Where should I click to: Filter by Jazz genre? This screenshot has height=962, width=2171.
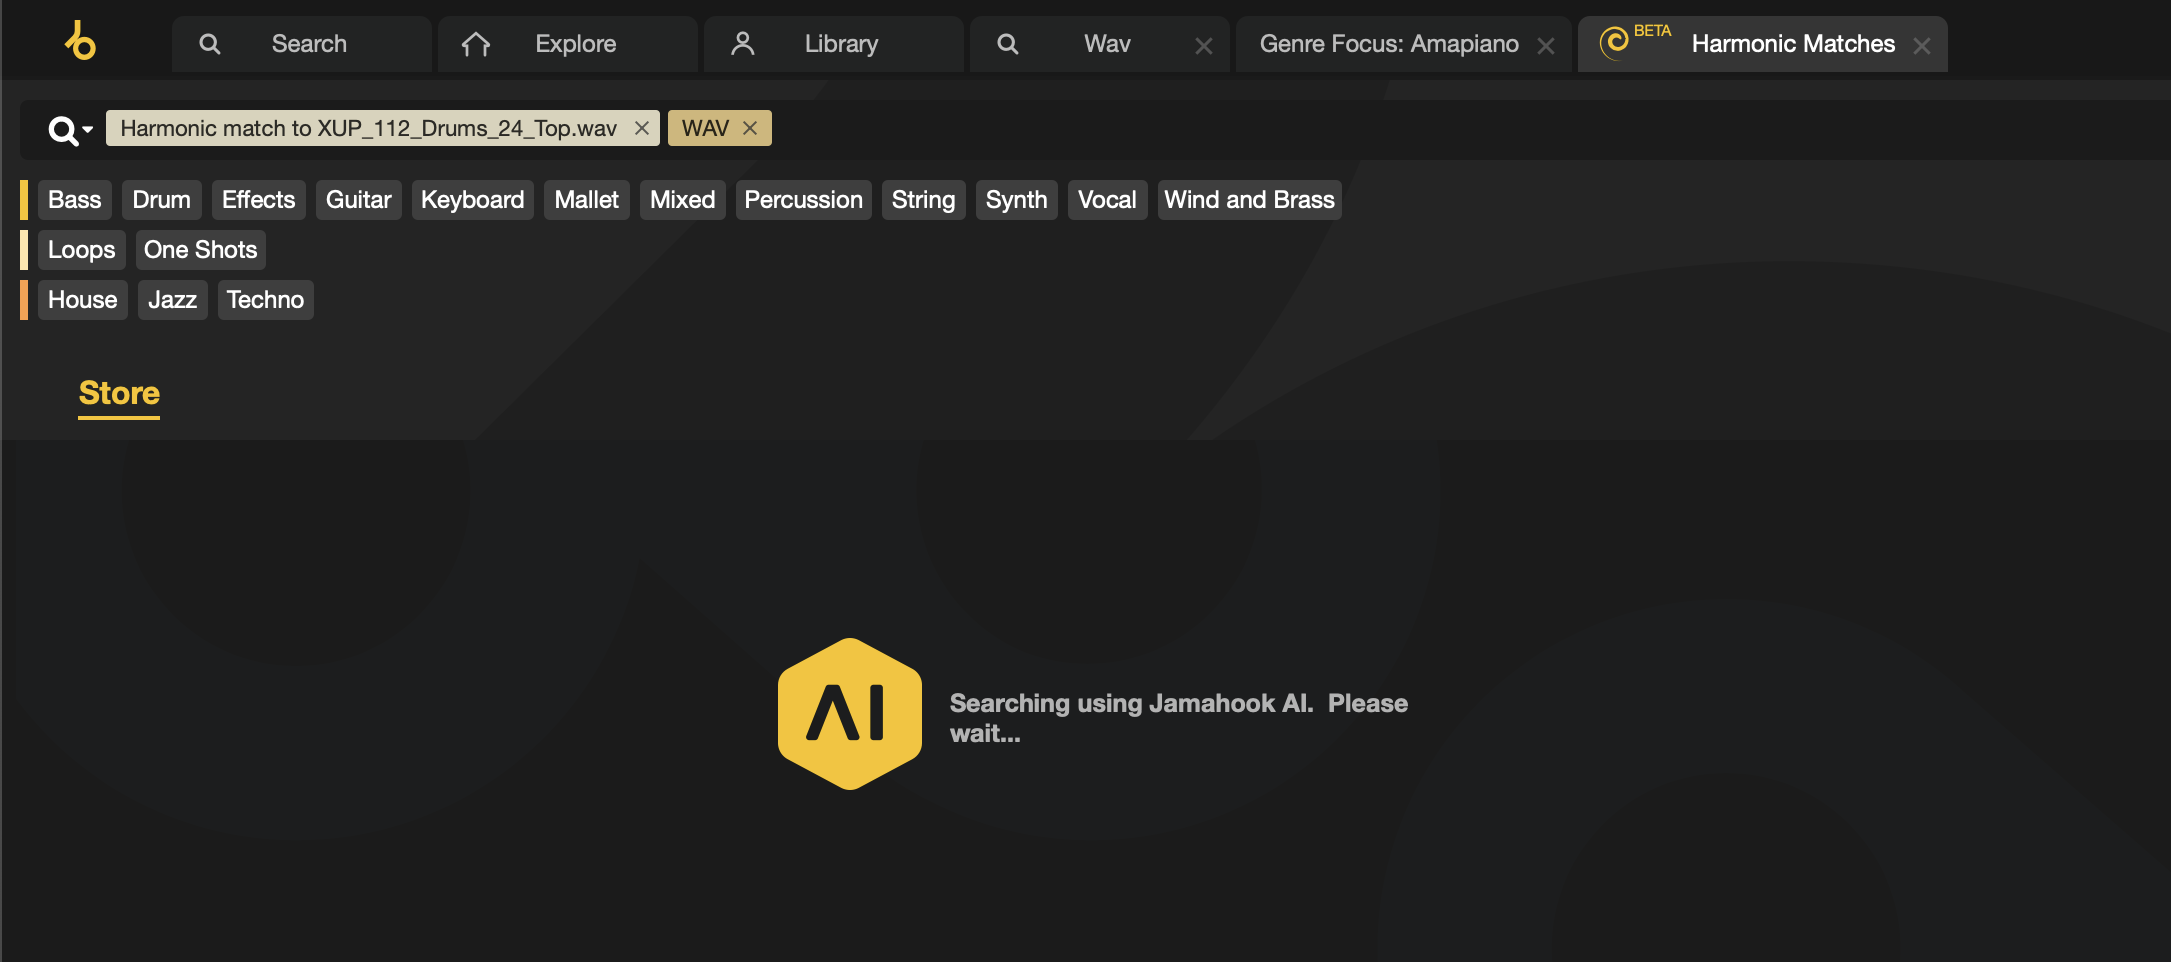point(173,300)
